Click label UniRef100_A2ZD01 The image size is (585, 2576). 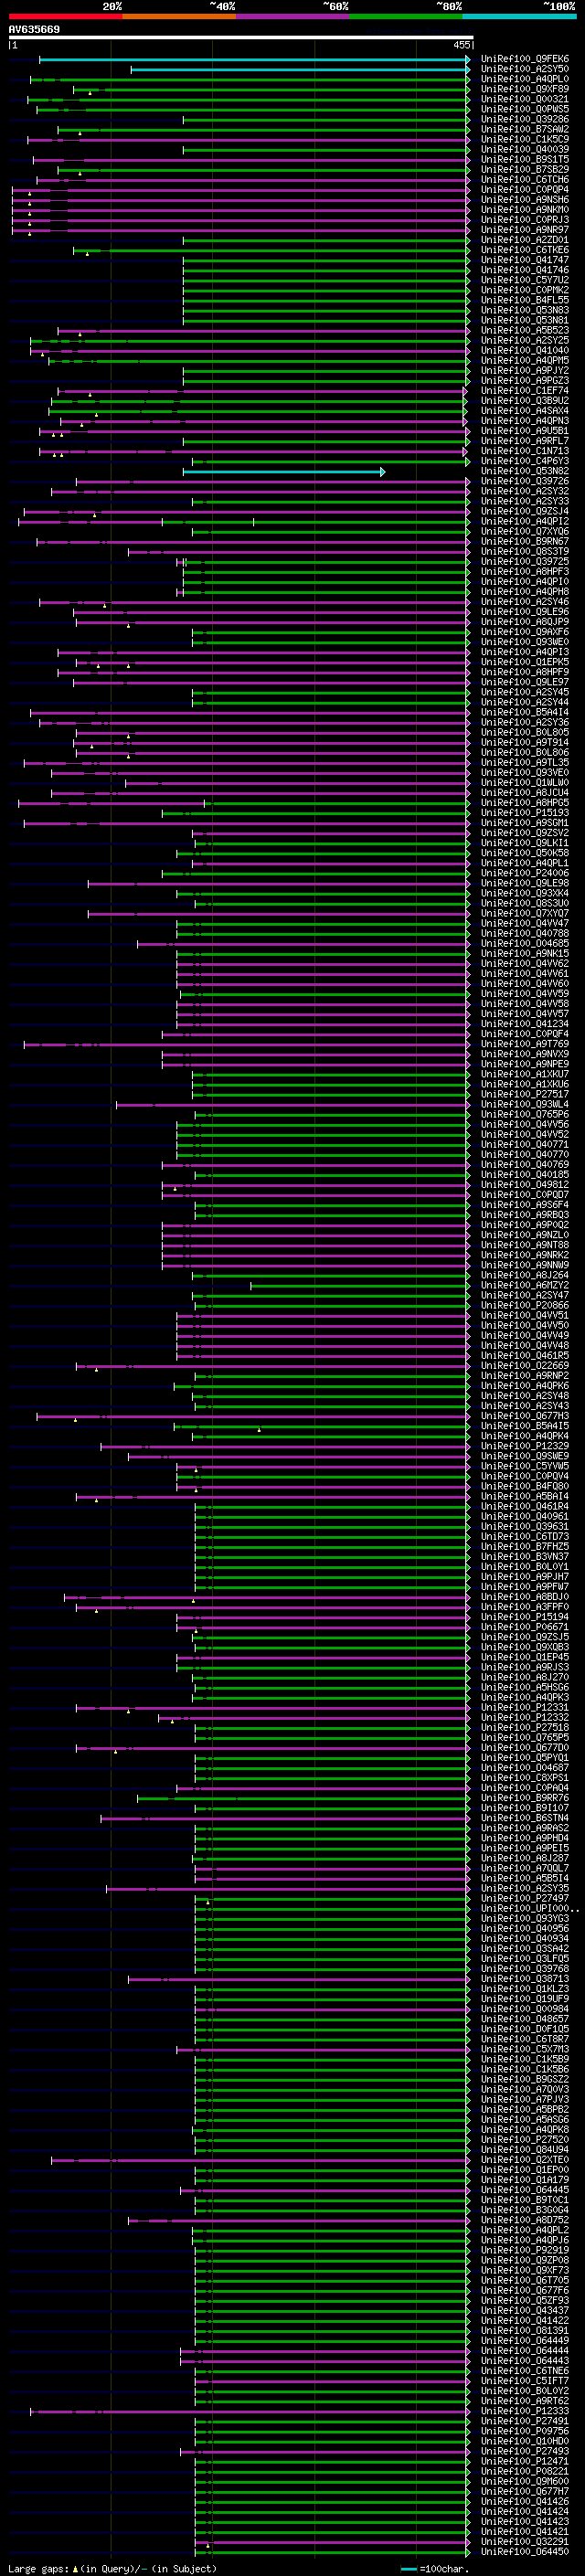525,240
